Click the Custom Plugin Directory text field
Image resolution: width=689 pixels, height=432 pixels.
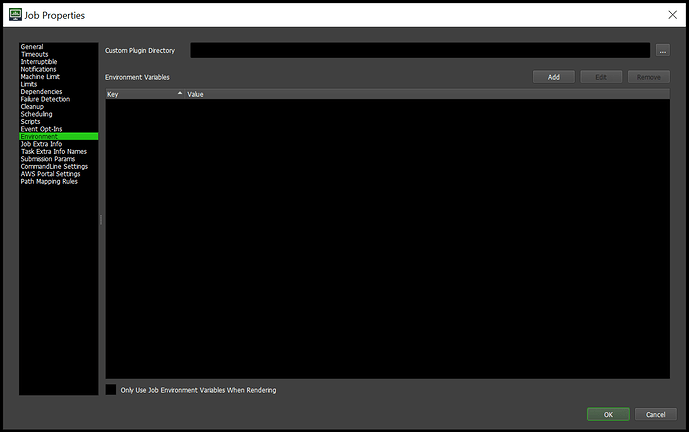coord(420,50)
